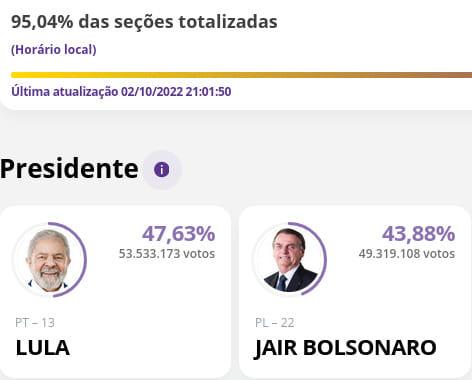Click the Horário local label
The height and width of the screenshot is (380, 472).
(x=54, y=50)
